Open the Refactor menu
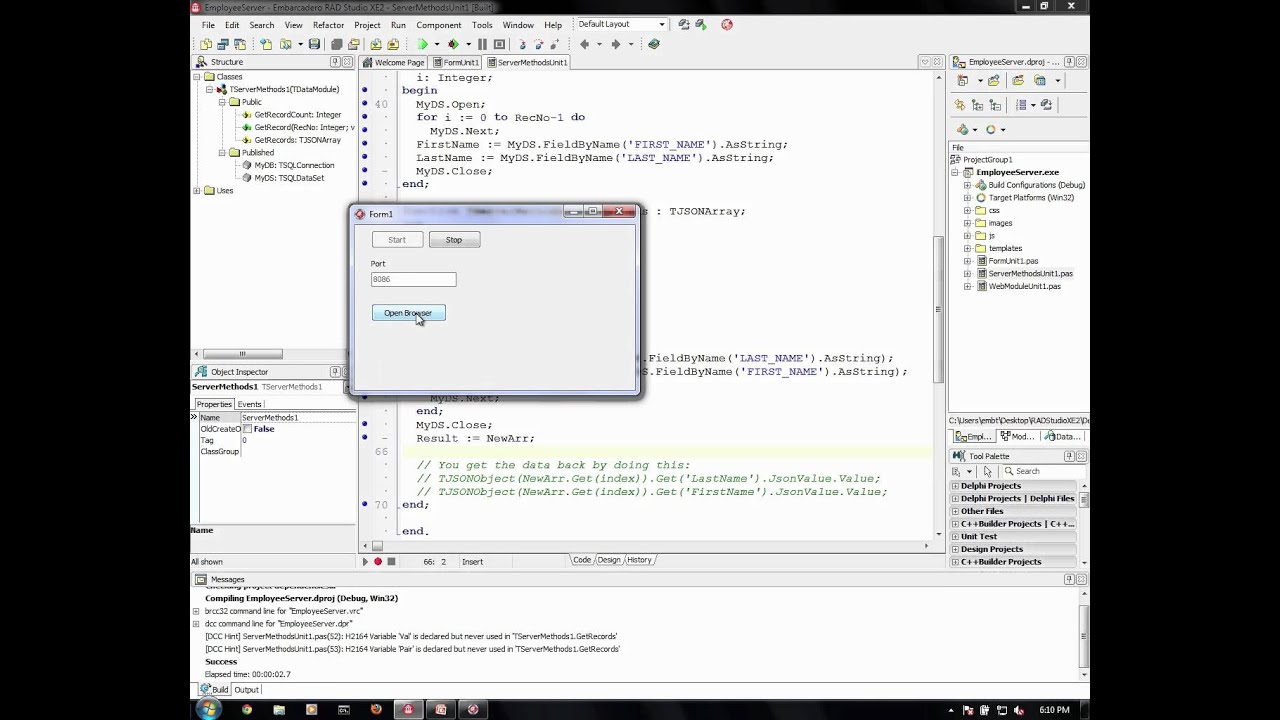 [328, 25]
